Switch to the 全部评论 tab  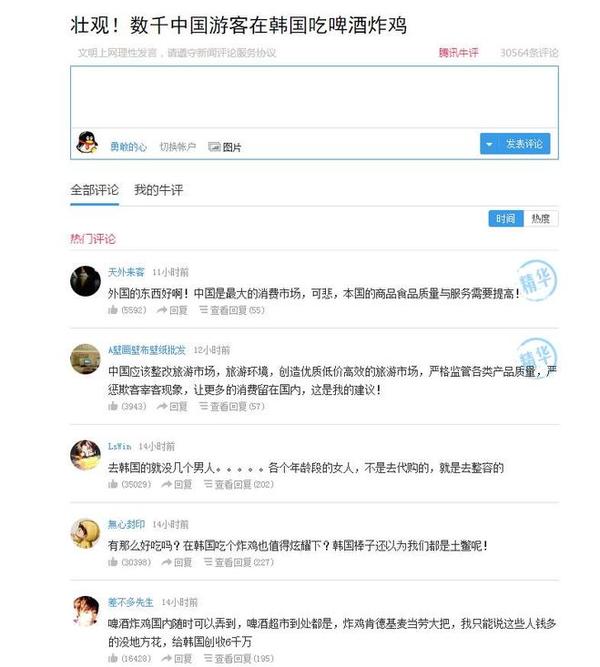[94, 190]
